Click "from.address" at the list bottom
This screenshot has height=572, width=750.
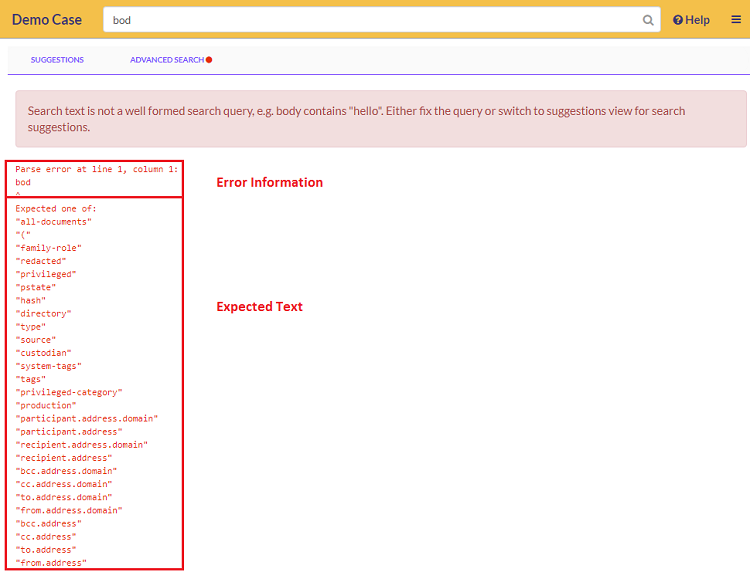point(51,563)
